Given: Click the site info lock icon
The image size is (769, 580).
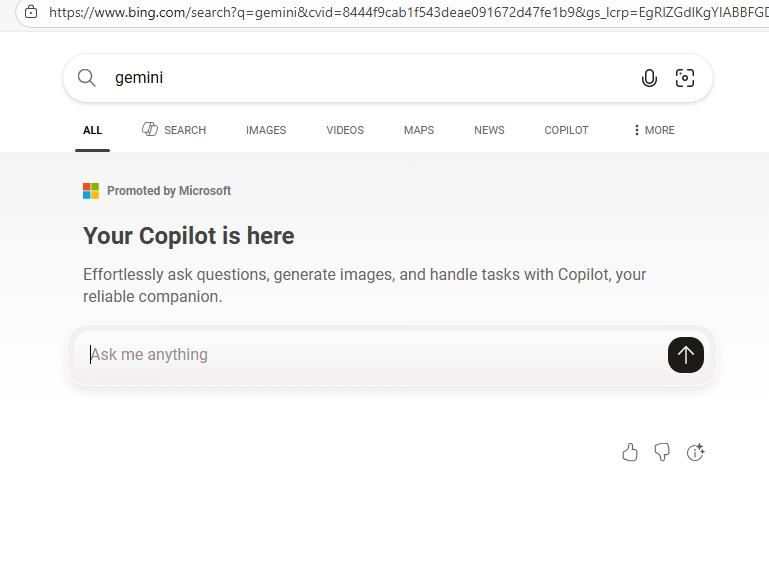Looking at the screenshot, I should point(31,12).
